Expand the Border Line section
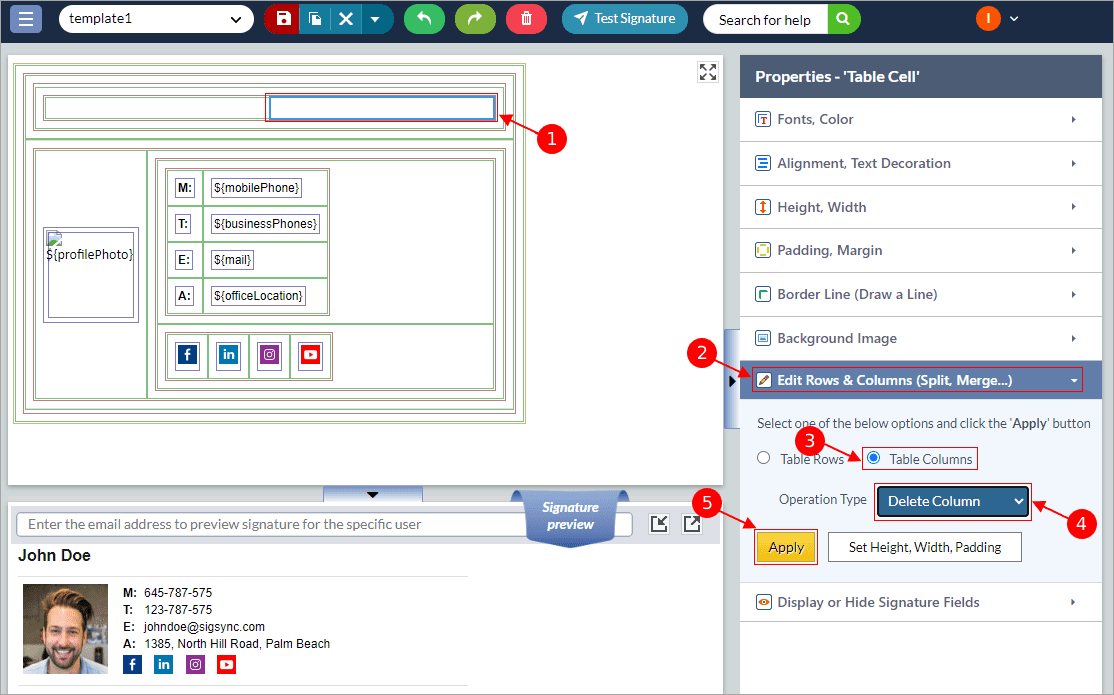This screenshot has height=695, width=1114. pyautogui.click(x=910, y=294)
